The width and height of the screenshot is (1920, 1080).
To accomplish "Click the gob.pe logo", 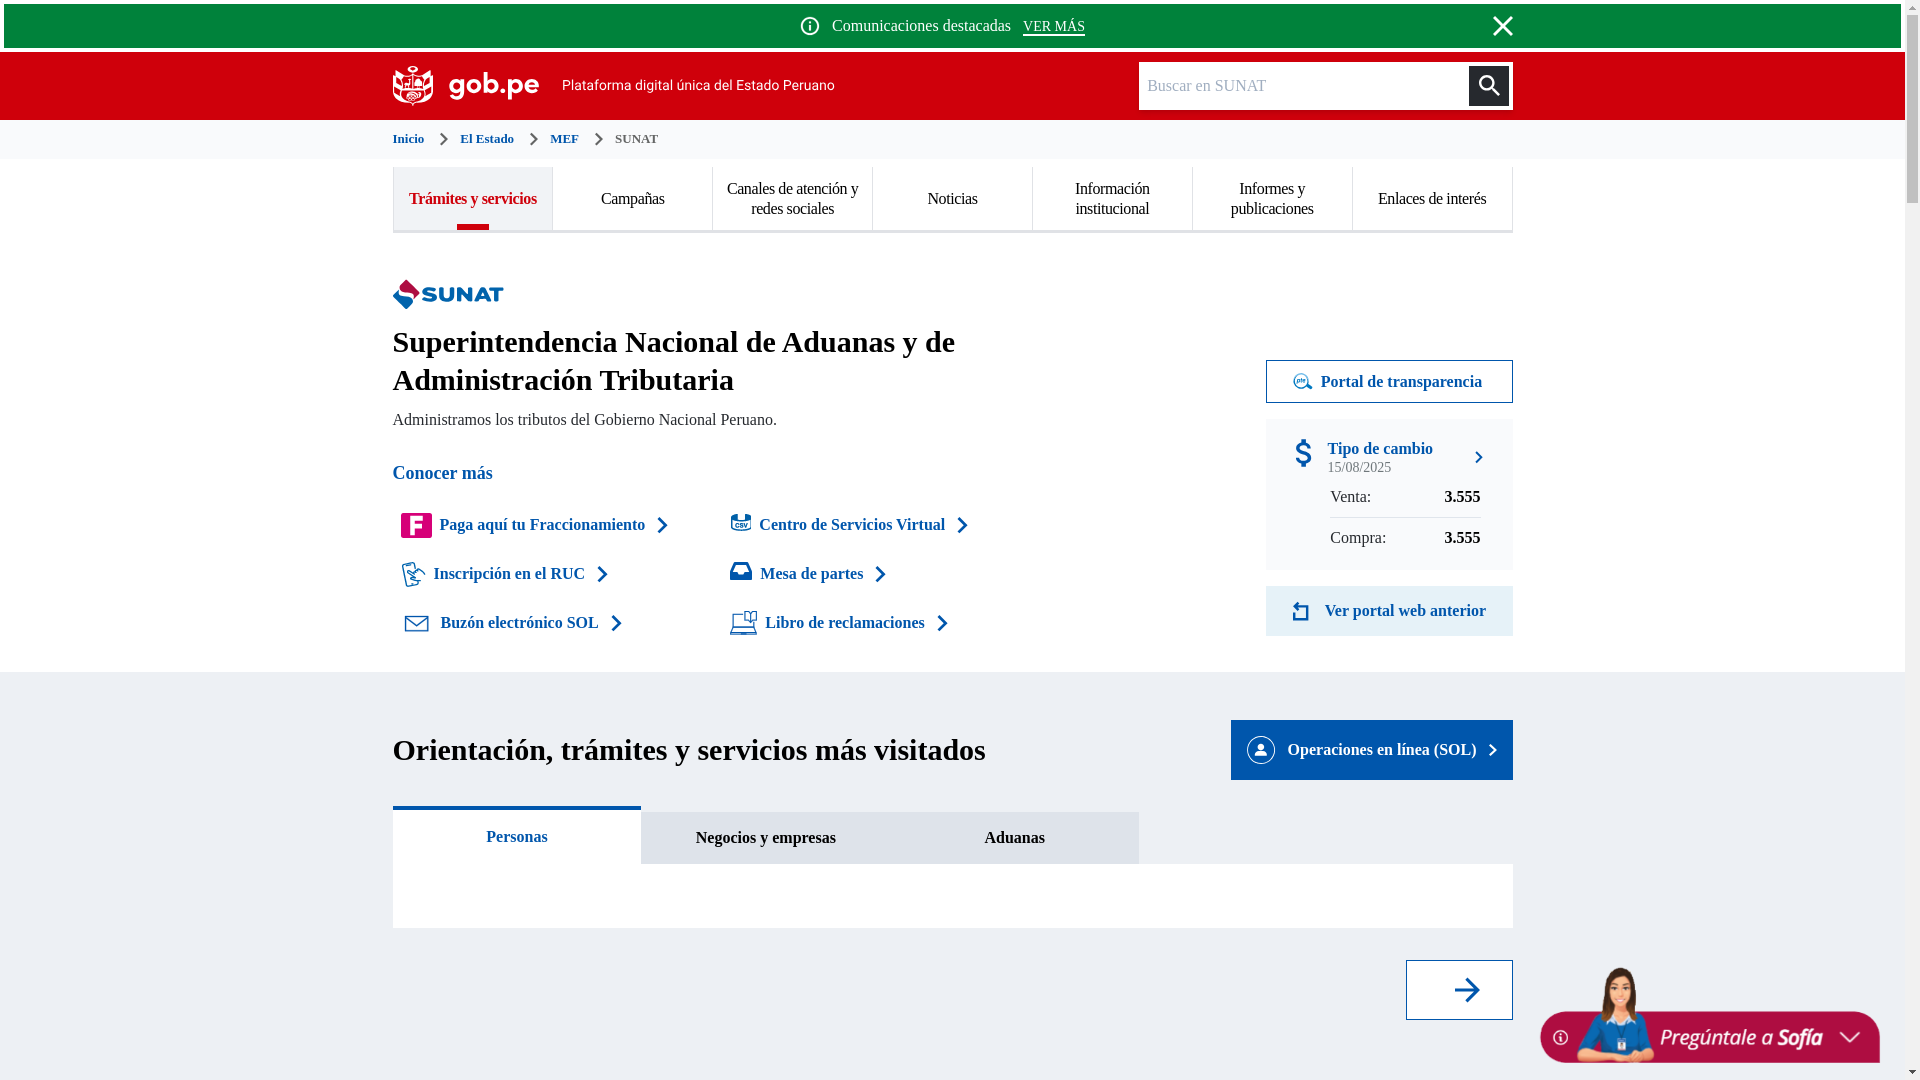I will tap(466, 86).
